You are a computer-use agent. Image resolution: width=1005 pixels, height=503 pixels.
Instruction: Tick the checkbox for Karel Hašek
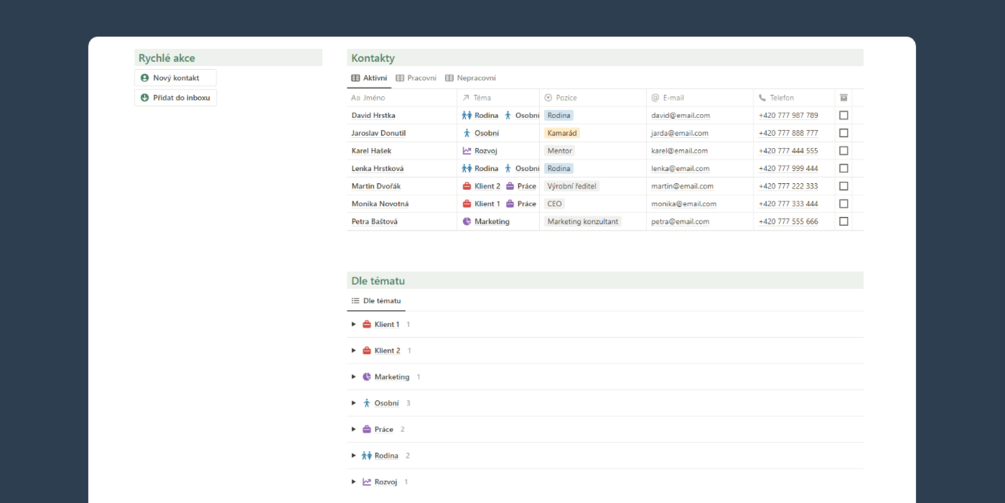843,151
